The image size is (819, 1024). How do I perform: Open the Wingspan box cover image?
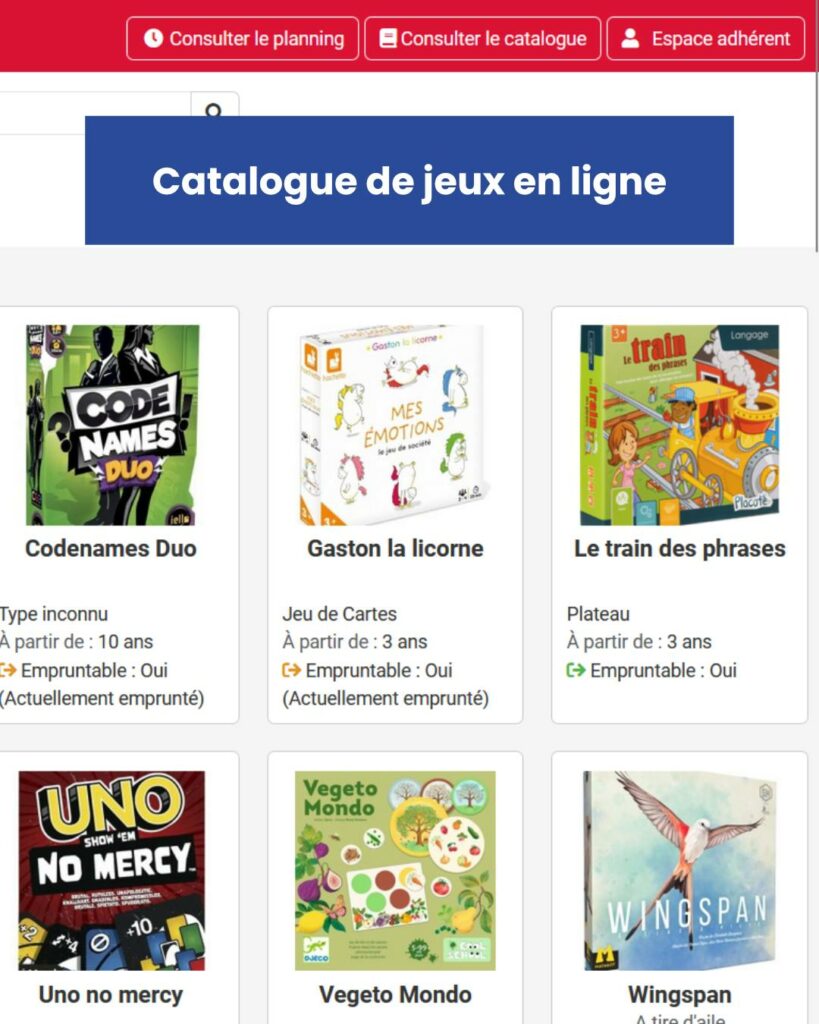pos(679,870)
